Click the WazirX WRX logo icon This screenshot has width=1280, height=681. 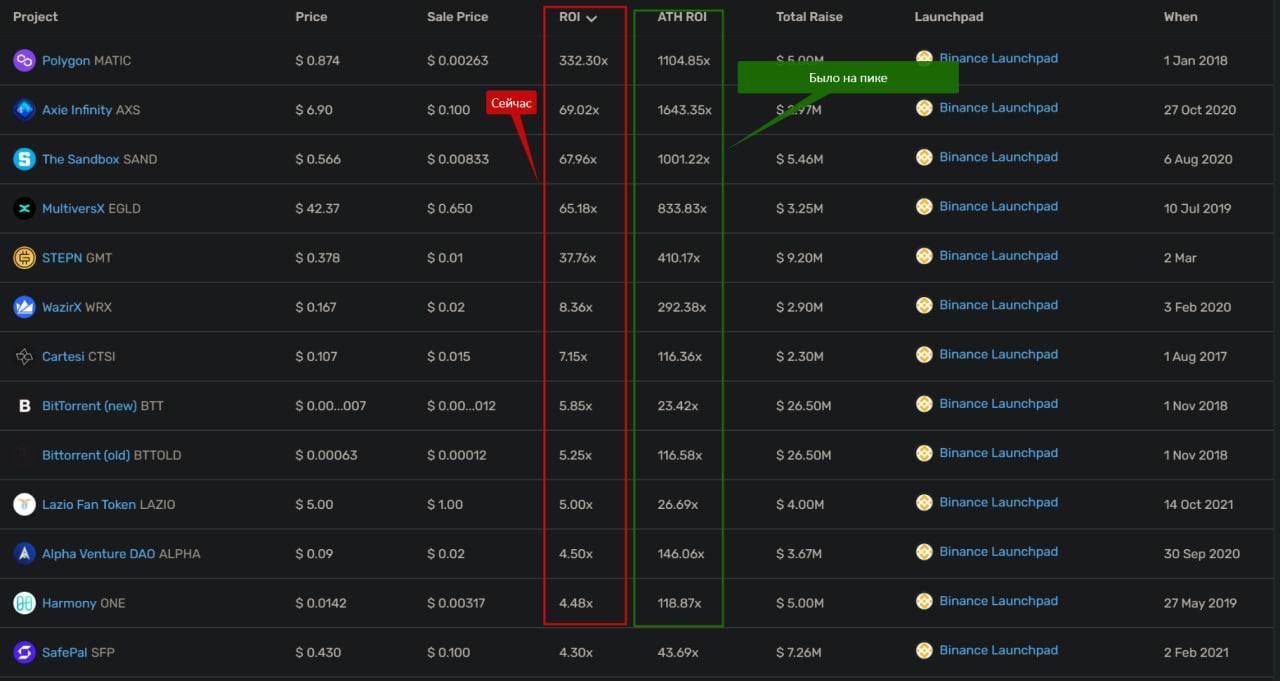coord(24,307)
